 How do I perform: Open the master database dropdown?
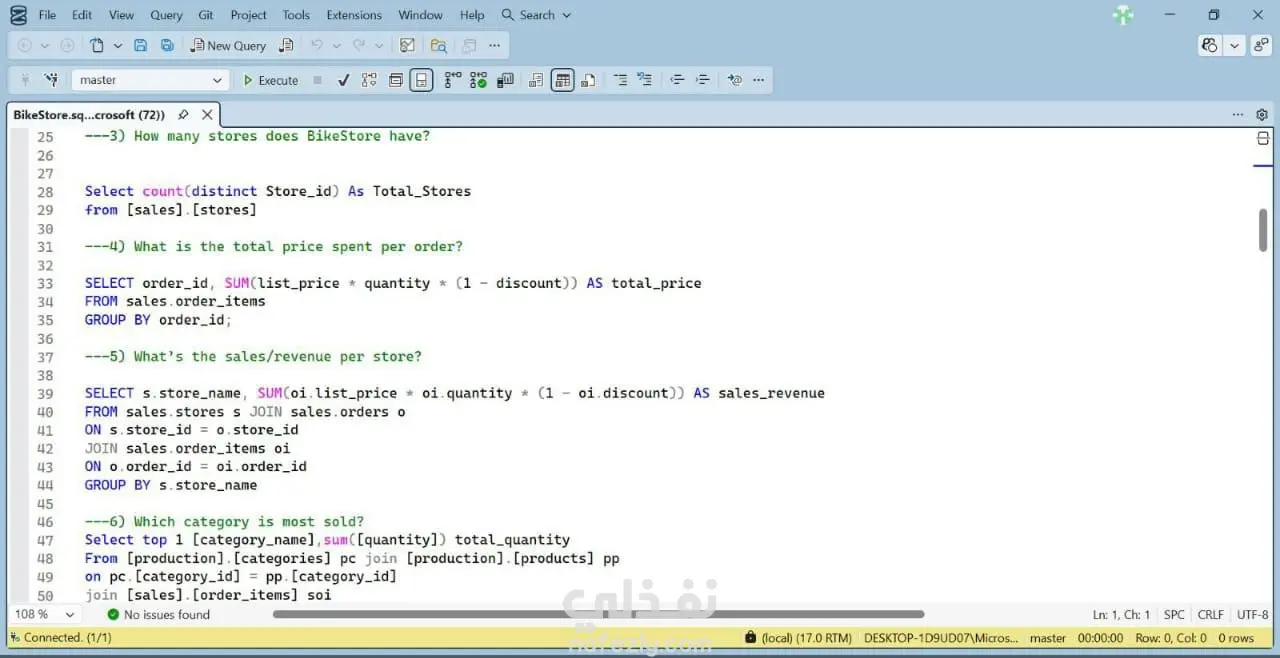(150, 80)
